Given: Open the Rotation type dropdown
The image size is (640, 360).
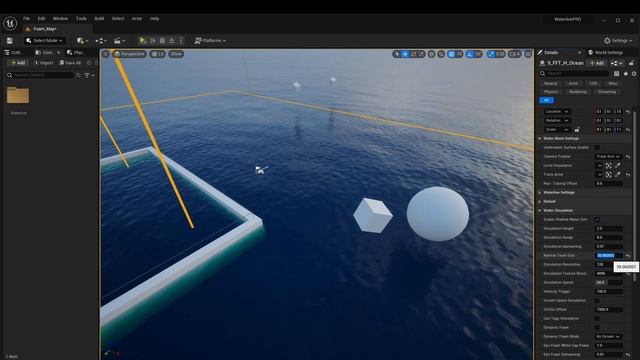Looking at the screenshot, I should coord(557,120).
